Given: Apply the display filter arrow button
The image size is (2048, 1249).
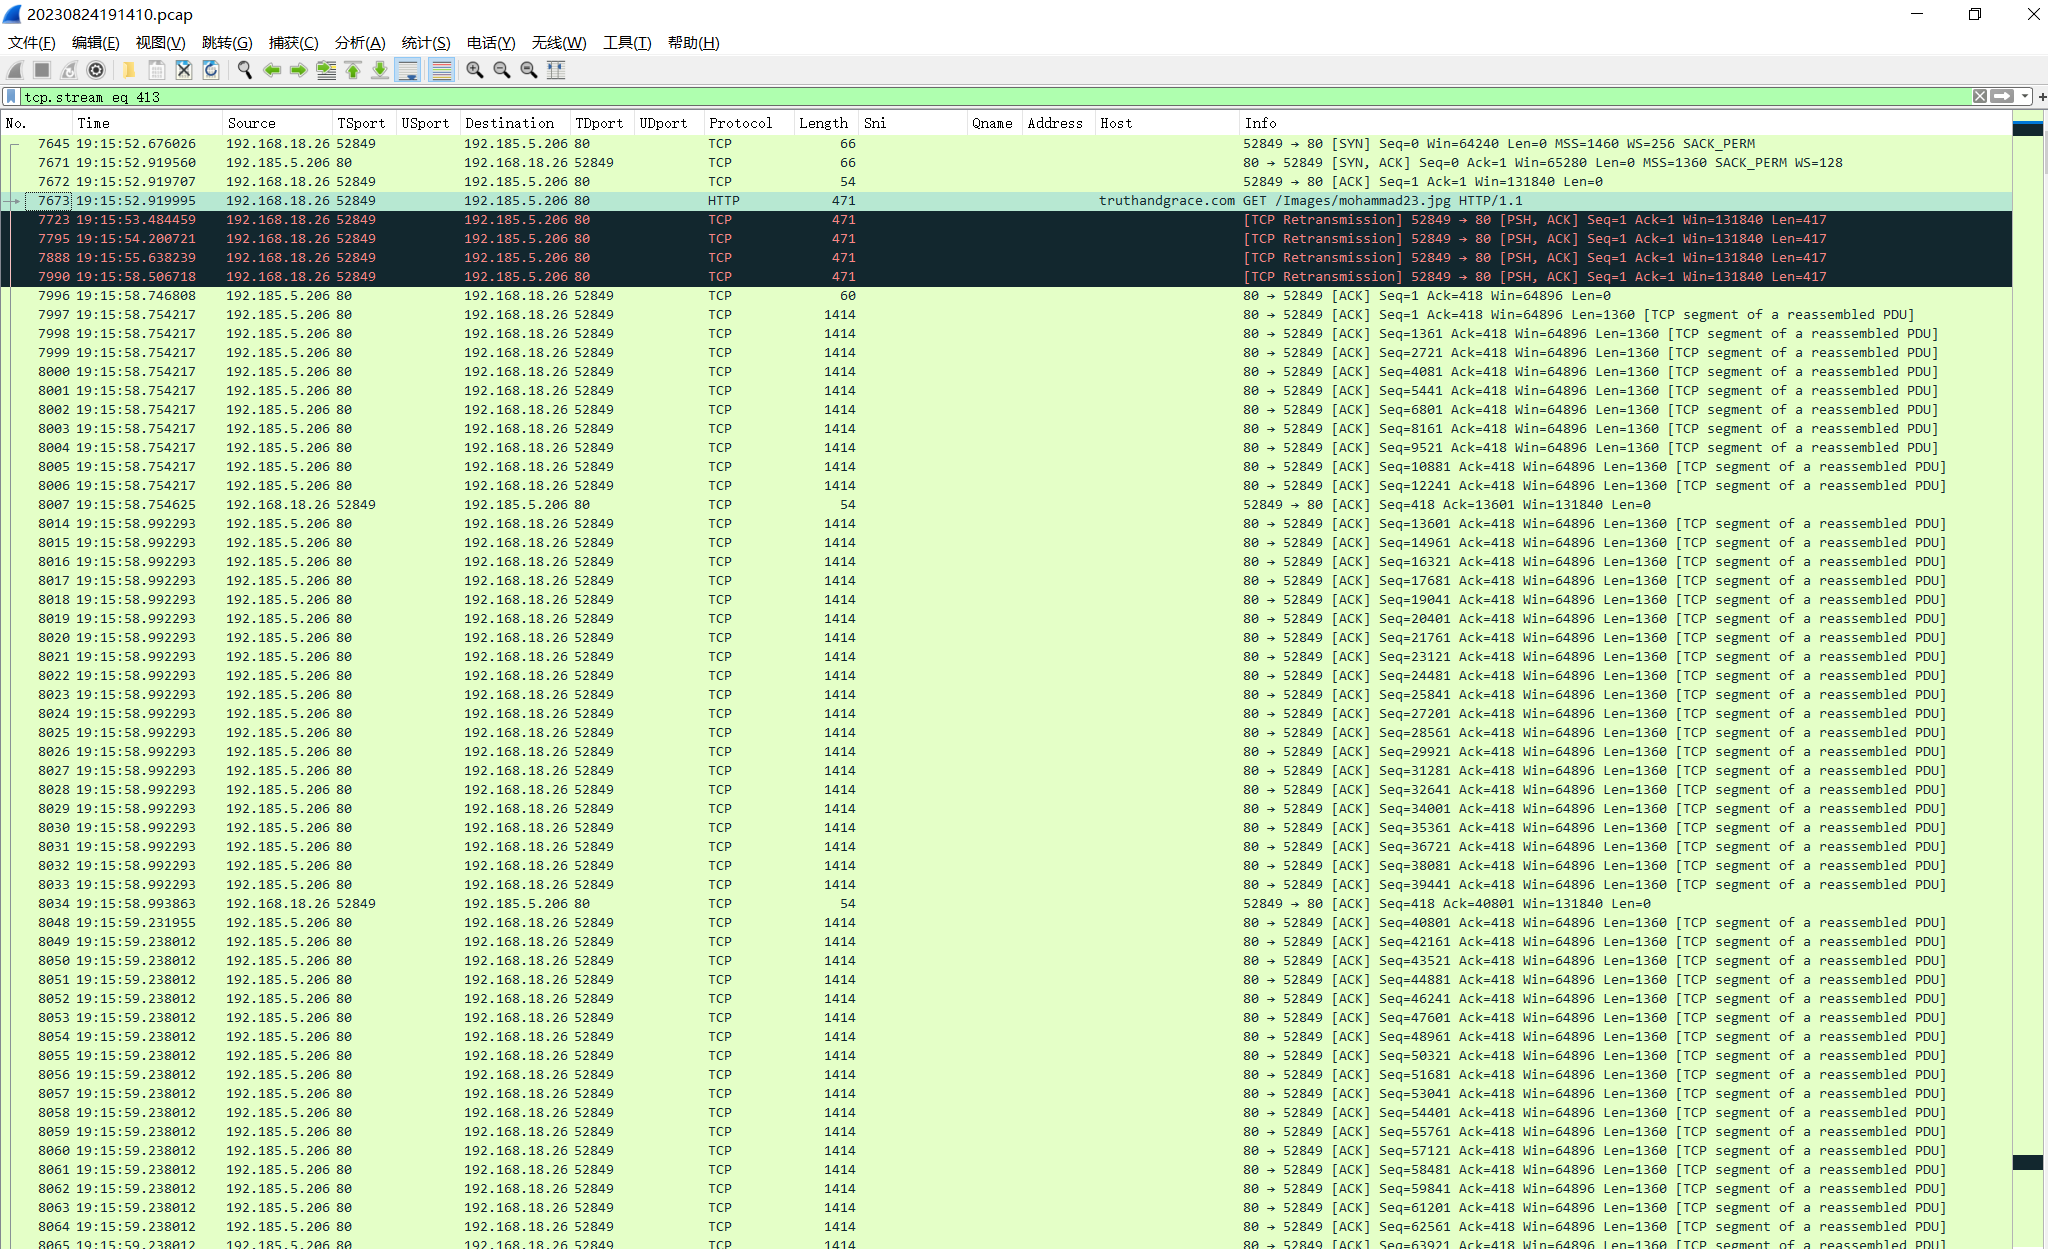Looking at the screenshot, I should pyautogui.click(x=2002, y=97).
